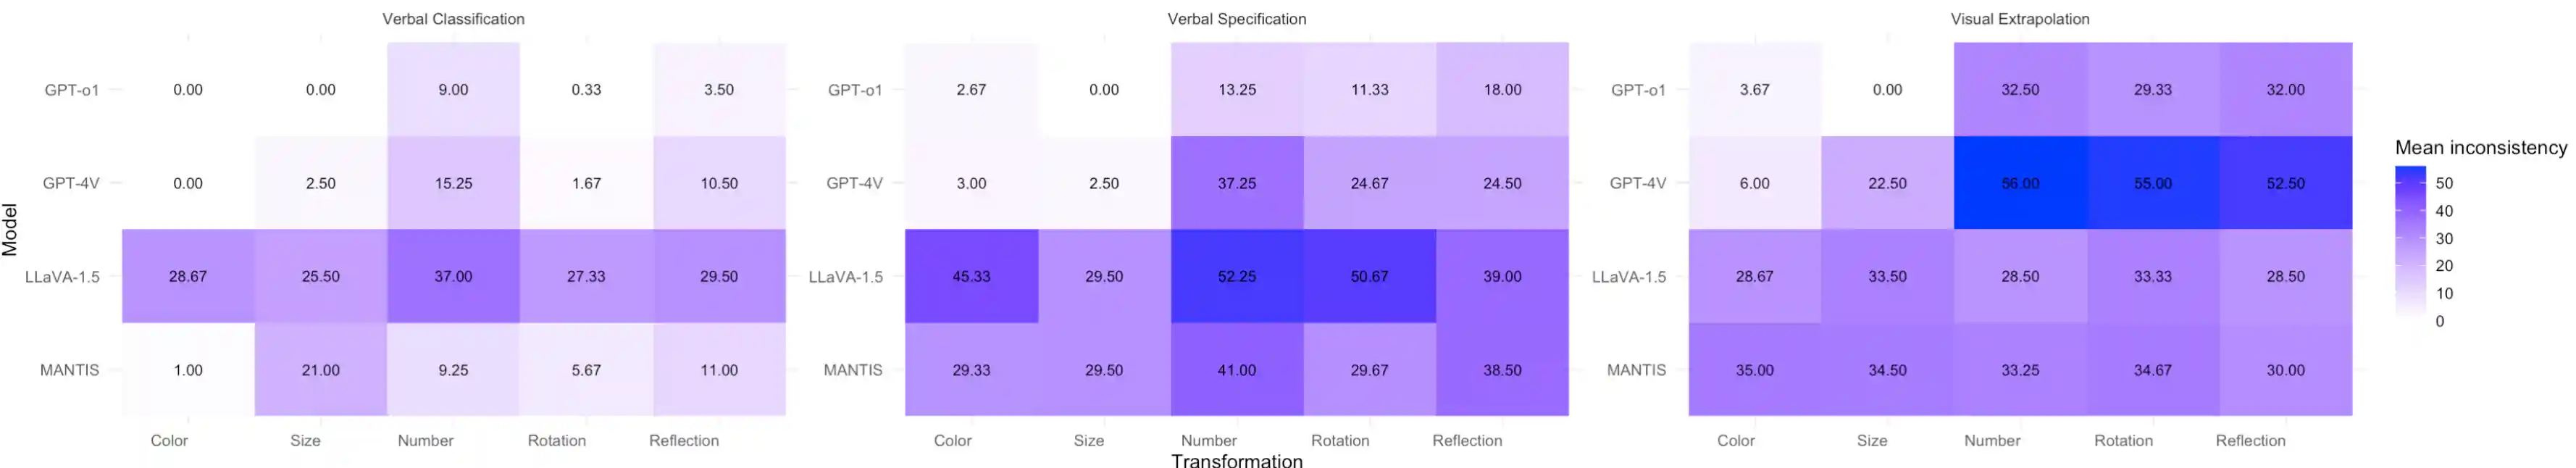The width and height of the screenshot is (2576, 468).
Task: Click GPT-4V row label in Verbal Specification
Action: [854, 183]
